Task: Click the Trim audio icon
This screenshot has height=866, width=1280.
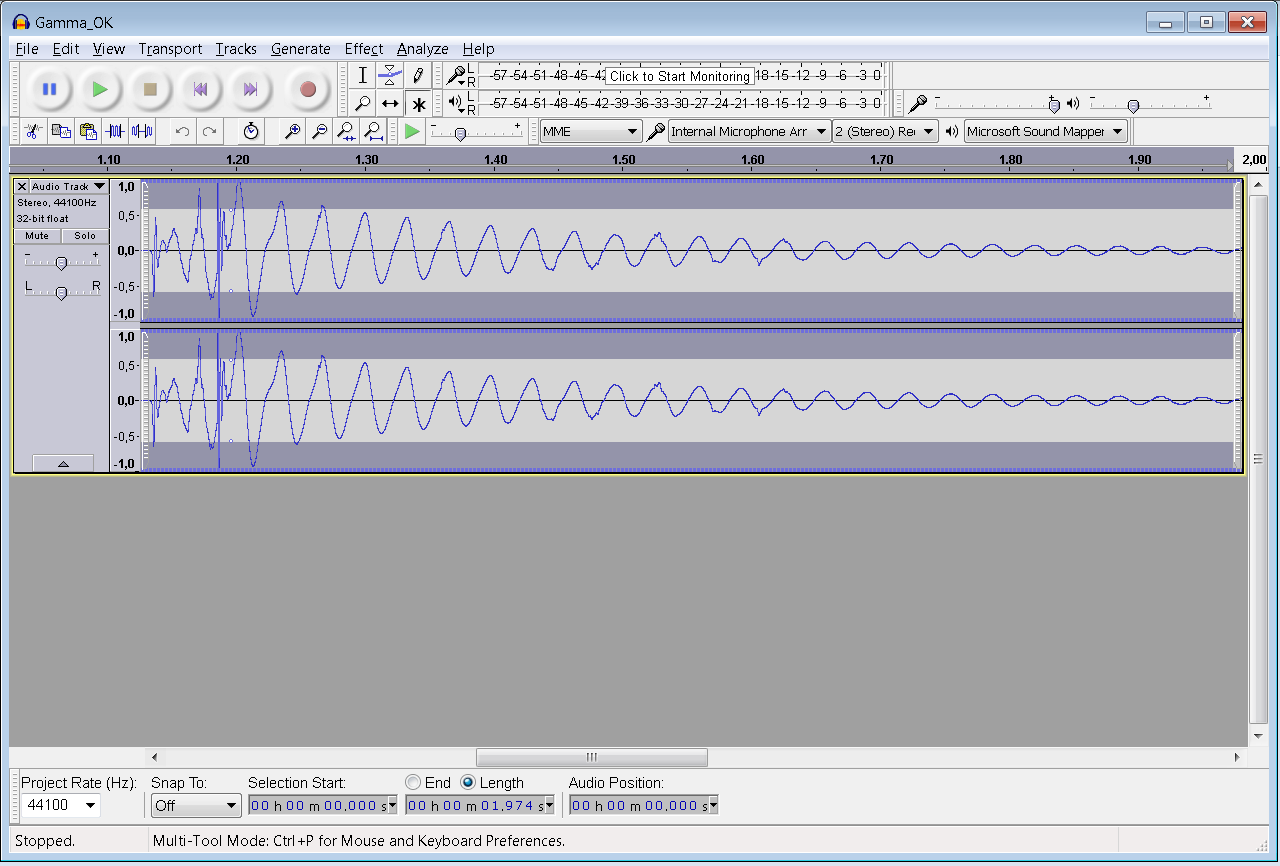Action: pos(115,131)
